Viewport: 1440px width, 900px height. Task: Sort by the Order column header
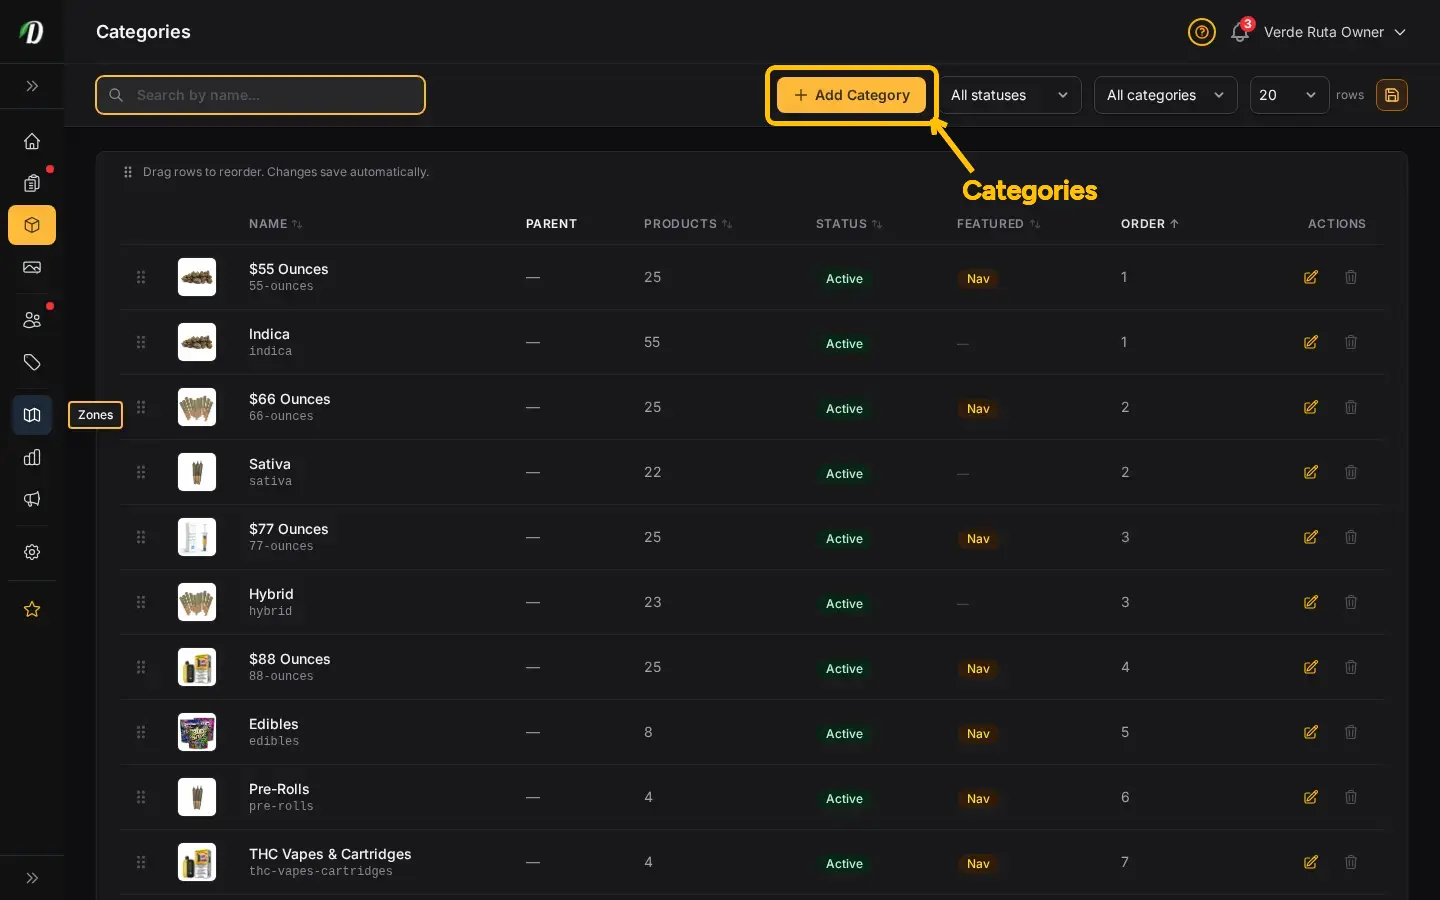coord(1150,224)
